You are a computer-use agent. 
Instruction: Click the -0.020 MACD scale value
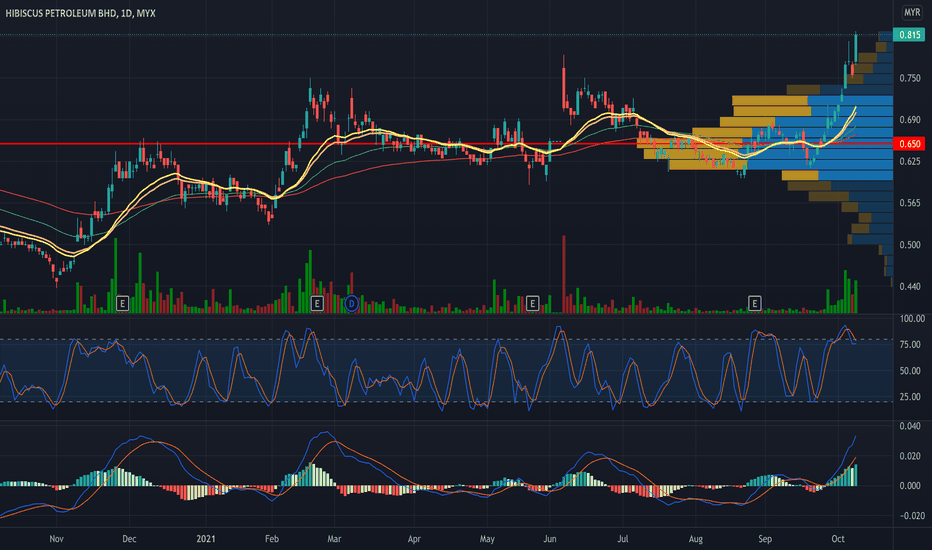(x=910, y=516)
